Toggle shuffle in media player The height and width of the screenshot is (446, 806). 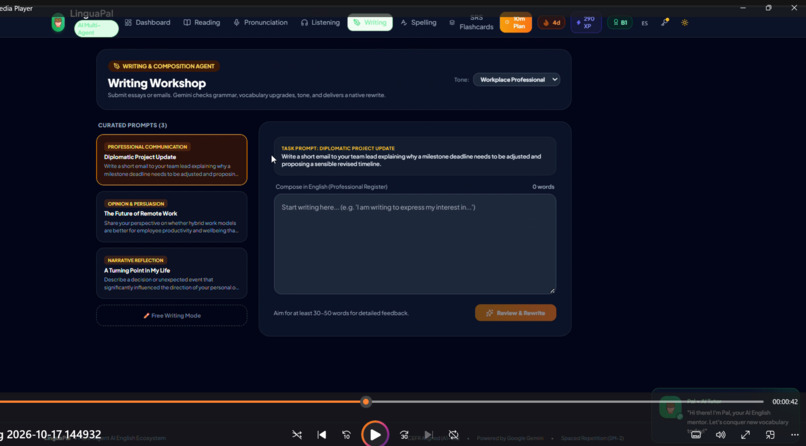[x=297, y=435]
